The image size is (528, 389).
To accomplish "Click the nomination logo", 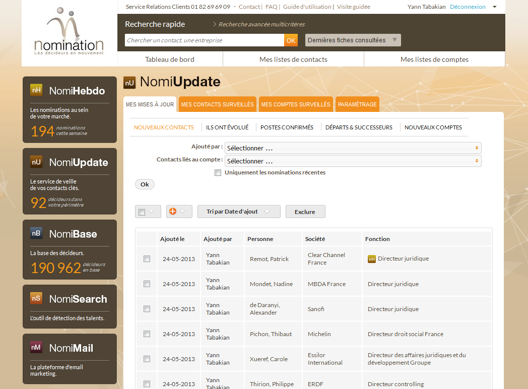I will (69, 31).
